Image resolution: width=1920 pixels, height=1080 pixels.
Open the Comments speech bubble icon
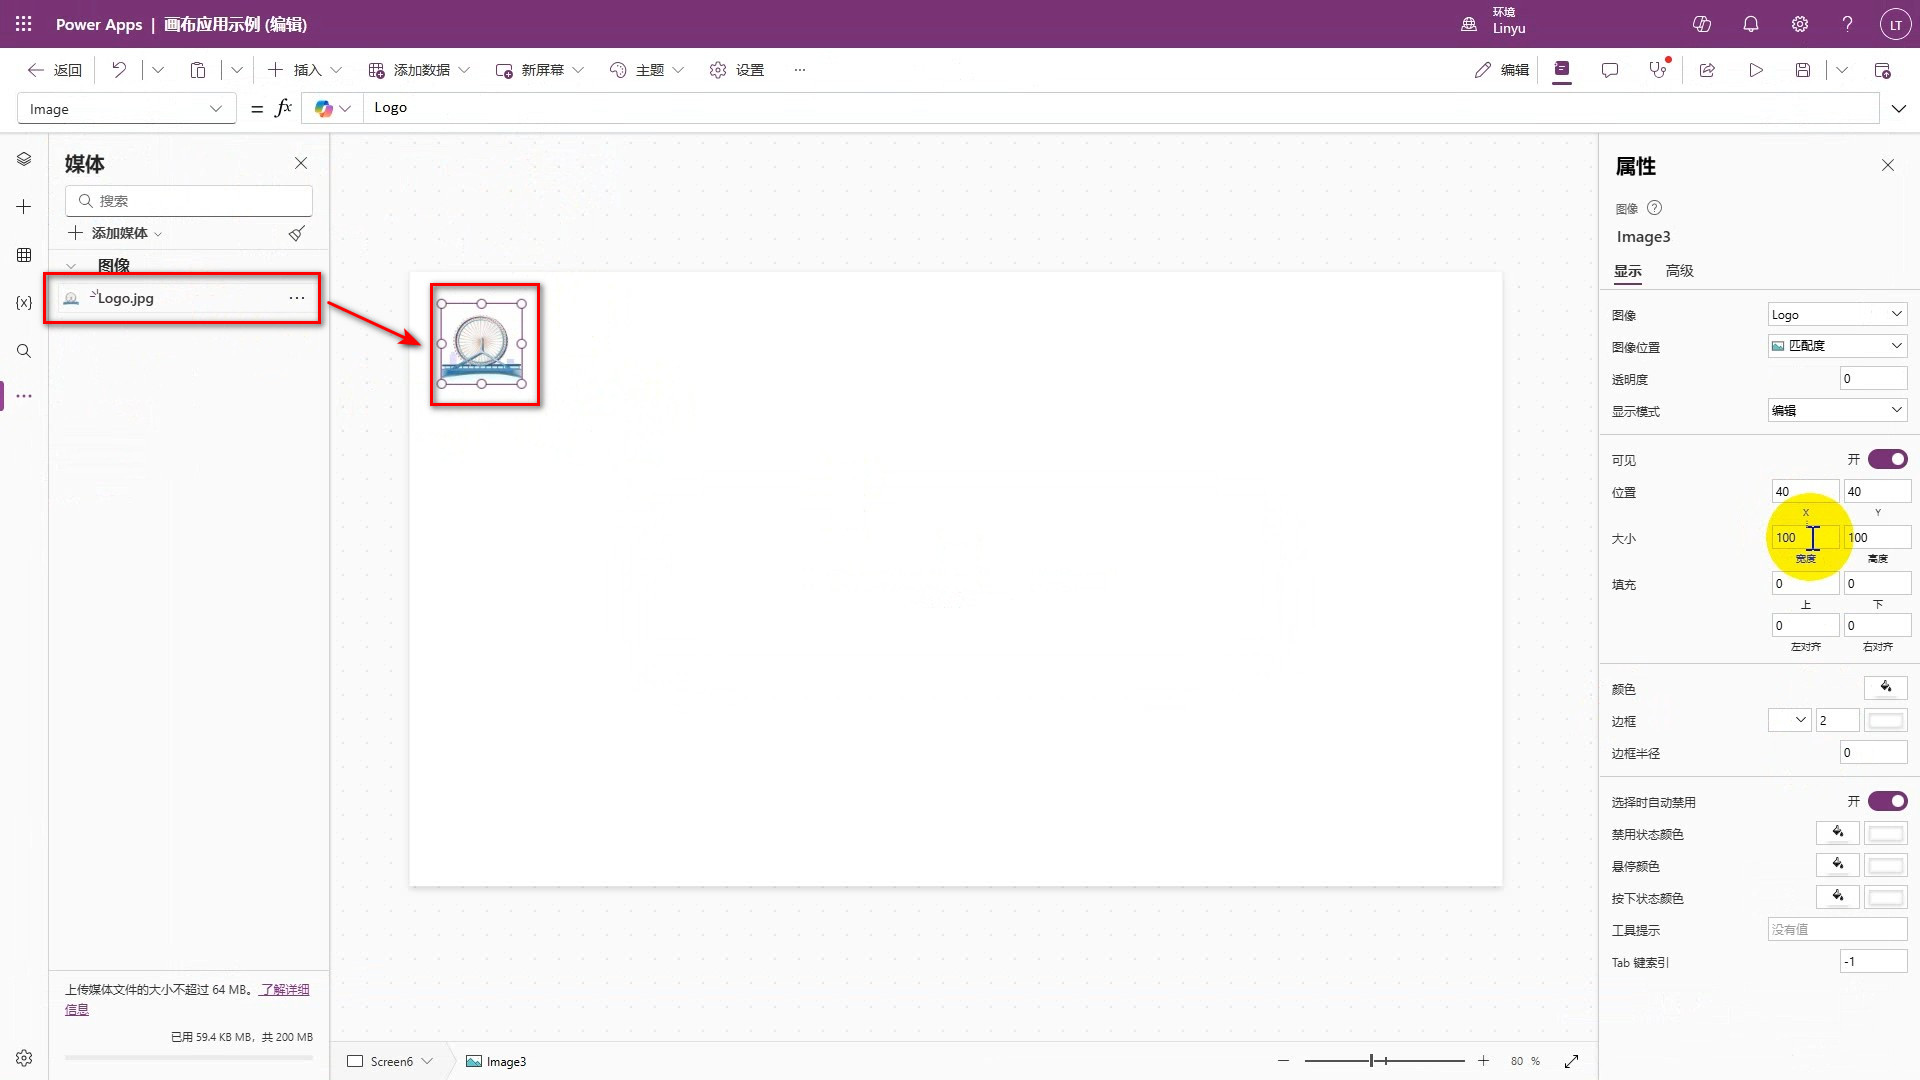(1609, 70)
